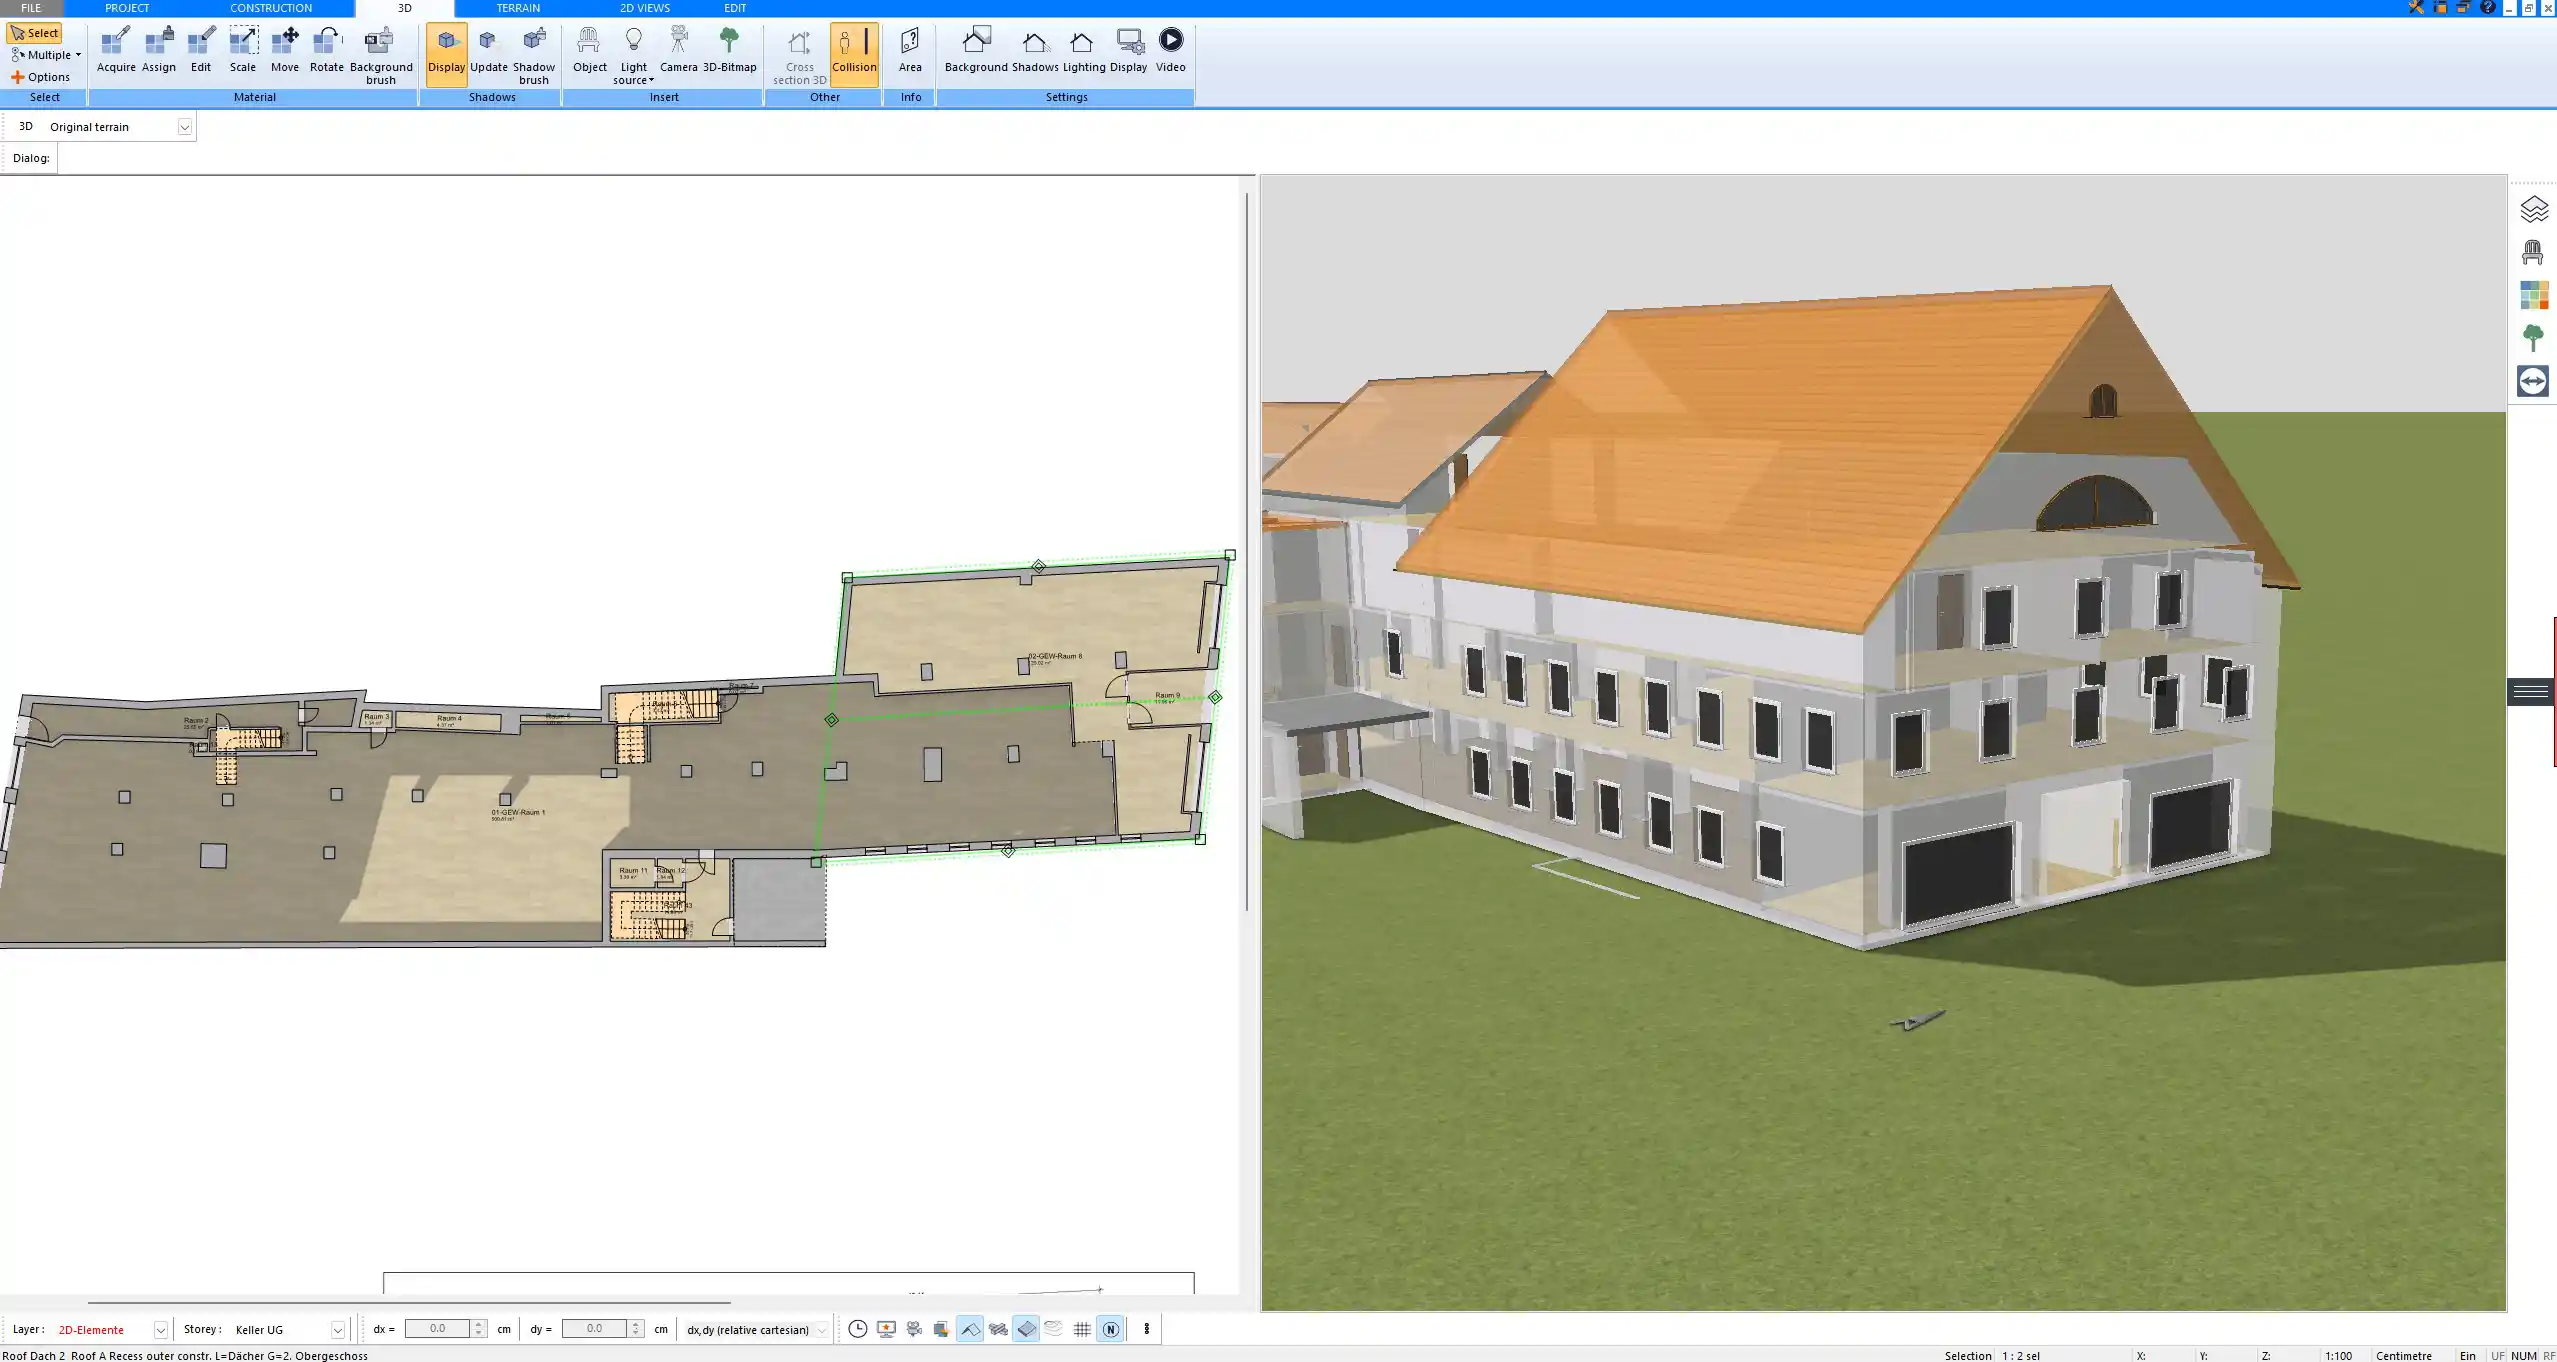The height and width of the screenshot is (1362, 2557).
Task: Select the Background brush tool
Action: tap(380, 55)
